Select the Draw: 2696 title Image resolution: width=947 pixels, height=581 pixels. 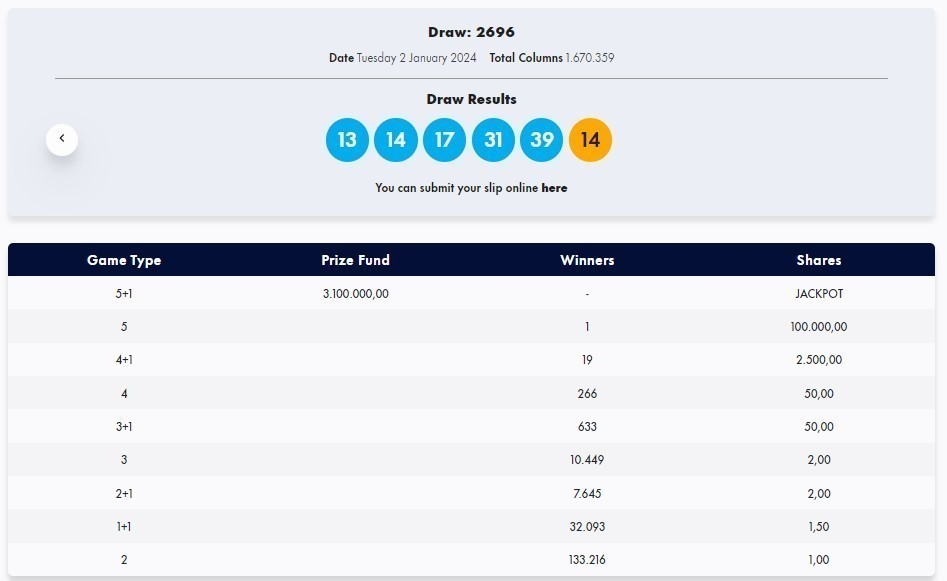(x=471, y=32)
